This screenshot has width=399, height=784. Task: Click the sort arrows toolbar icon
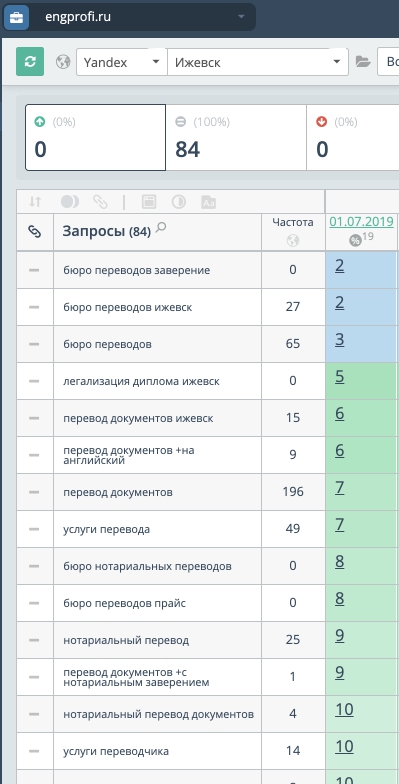35,202
